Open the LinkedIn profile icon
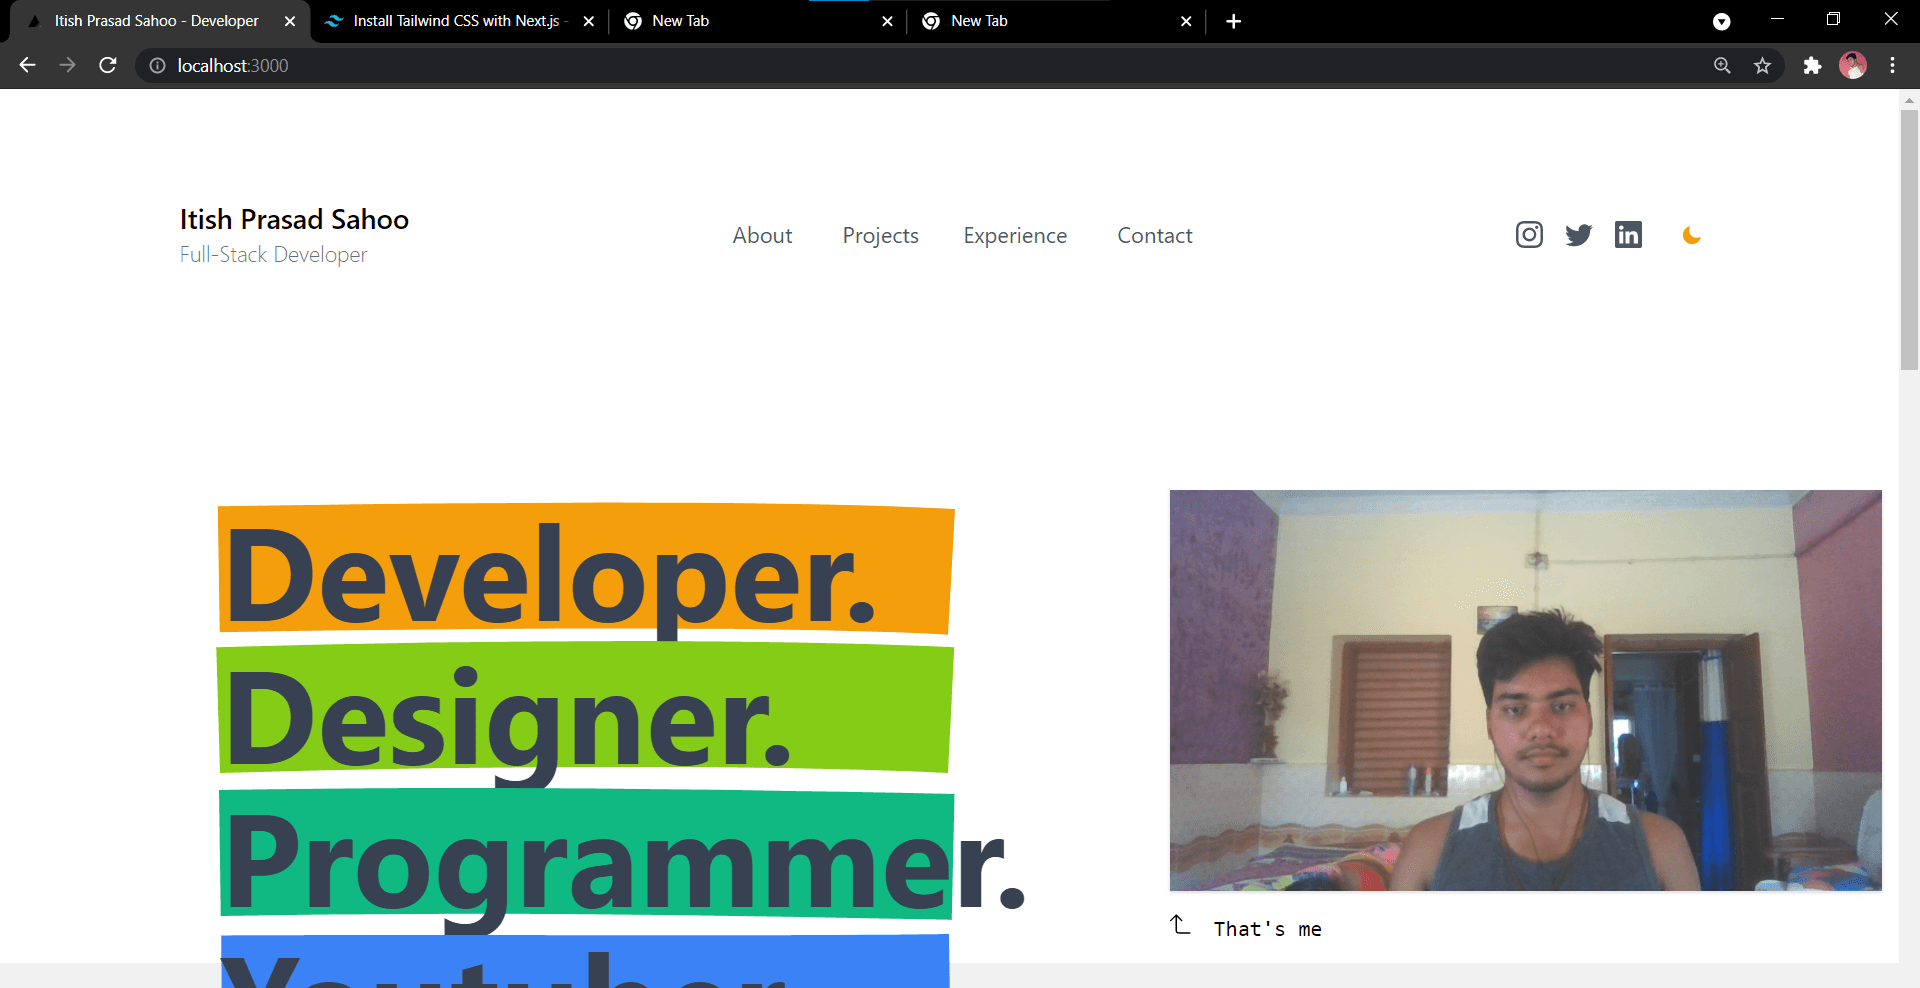 coord(1628,235)
